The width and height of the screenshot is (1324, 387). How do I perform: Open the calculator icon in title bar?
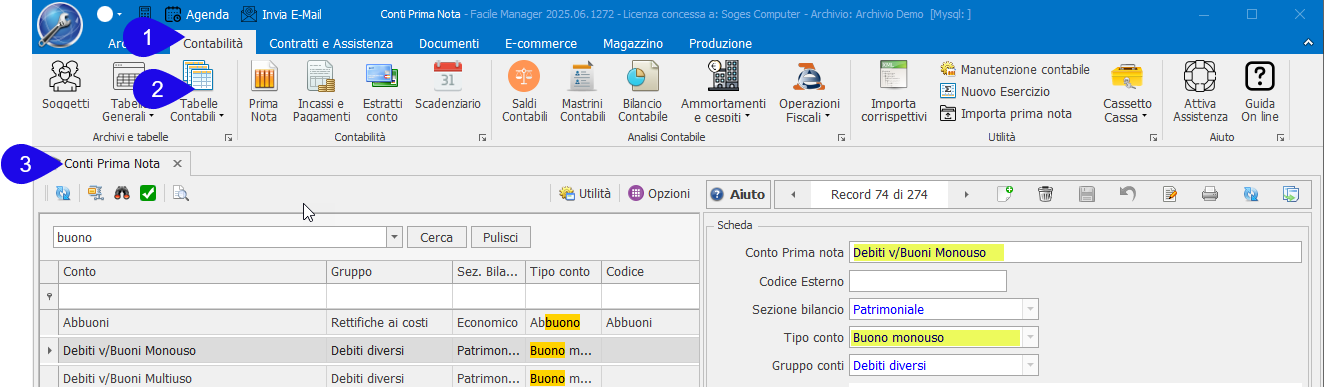(146, 14)
